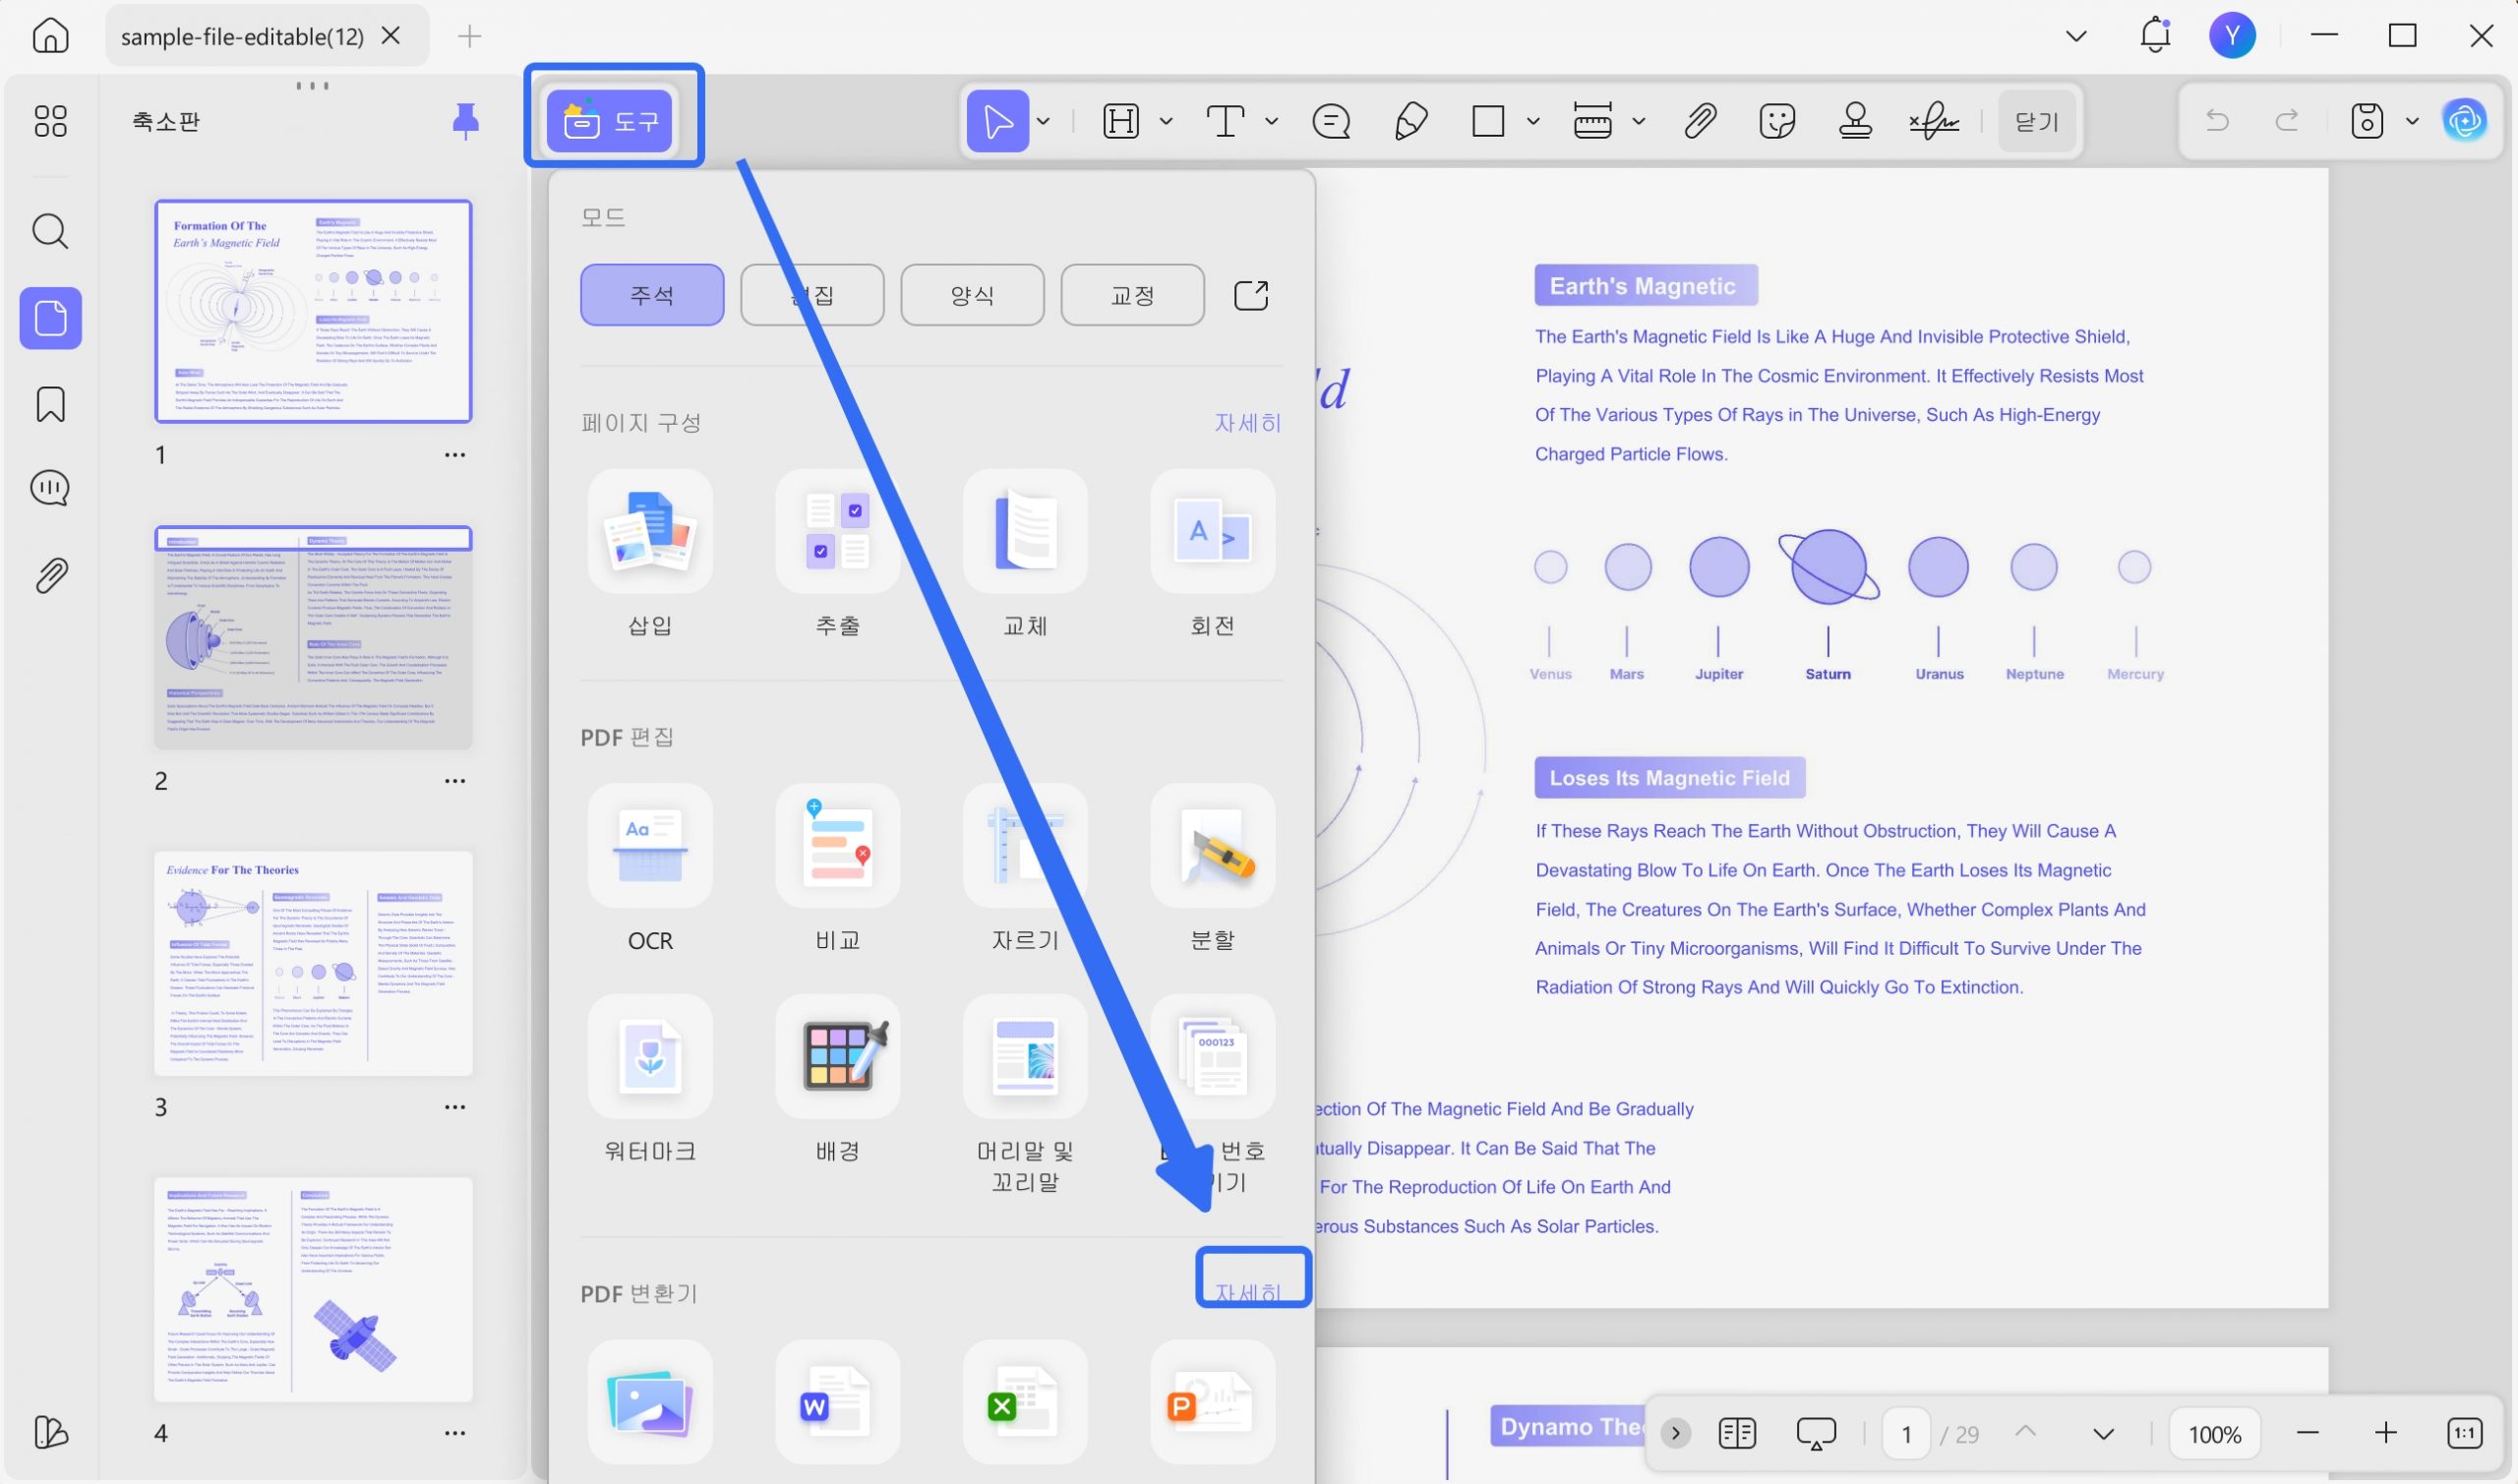Expand the highlight tool dropdown arrow

[1166, 121]
